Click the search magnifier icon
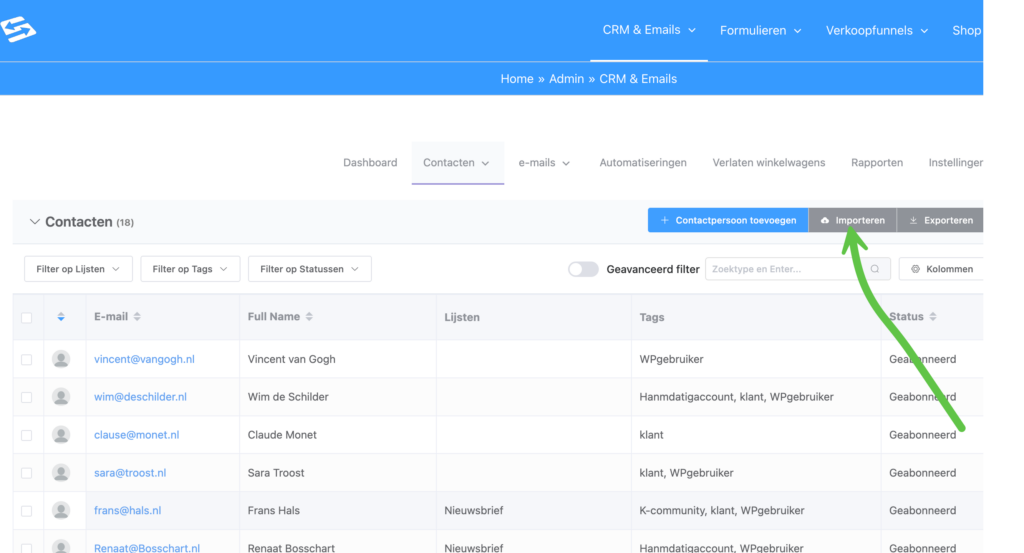The height and width of the screenshot is (553, 1024). 875,269
